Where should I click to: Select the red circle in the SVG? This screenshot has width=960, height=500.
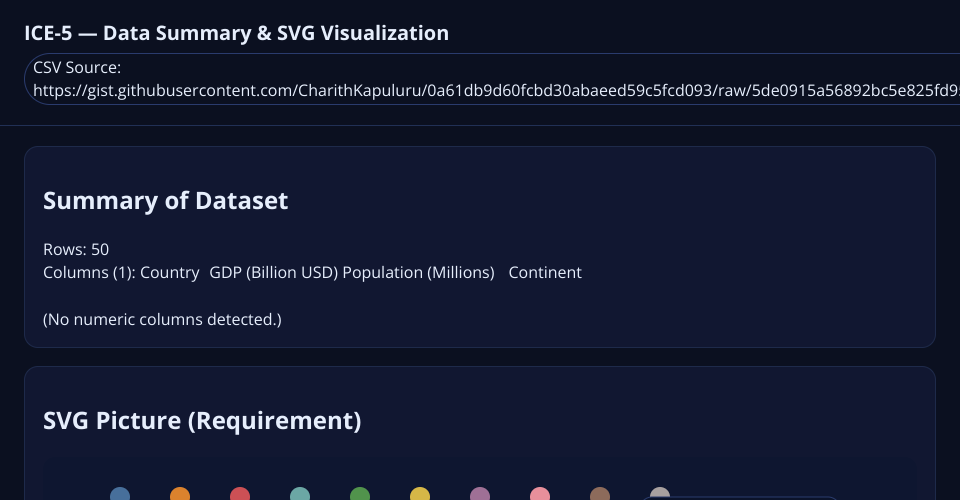[240, 495]
